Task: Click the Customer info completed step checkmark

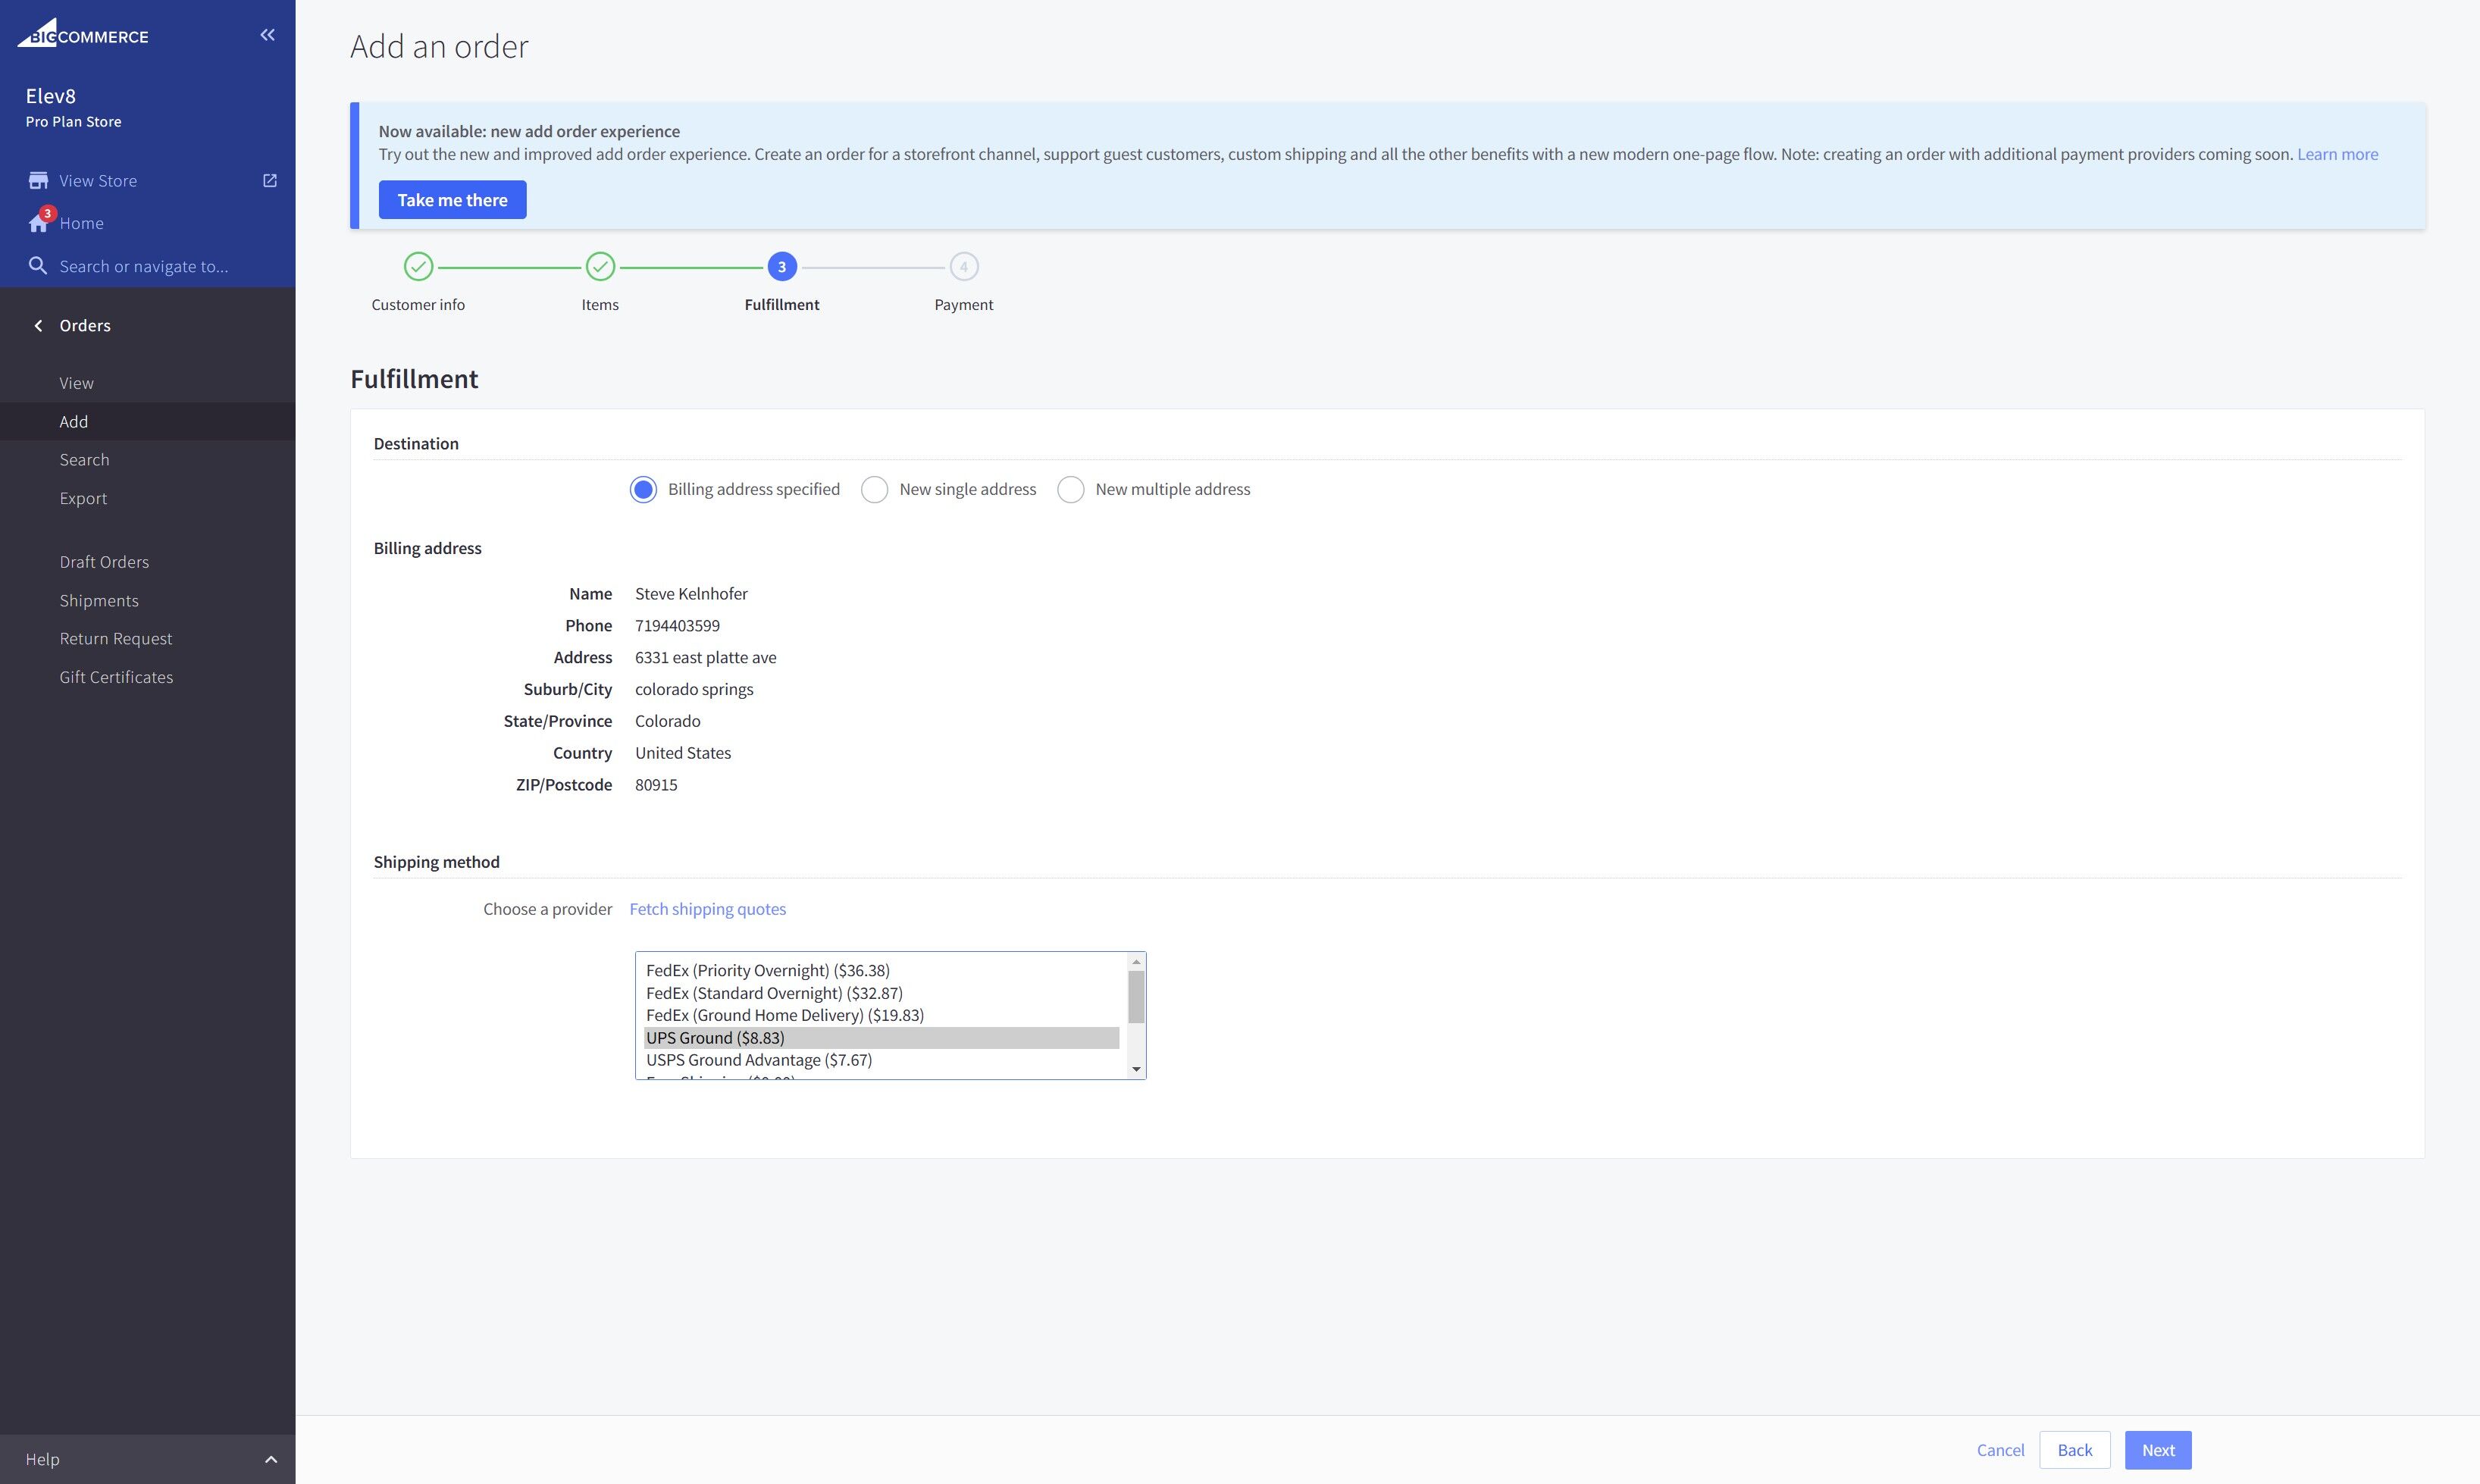Action: (x=418, y=267)
